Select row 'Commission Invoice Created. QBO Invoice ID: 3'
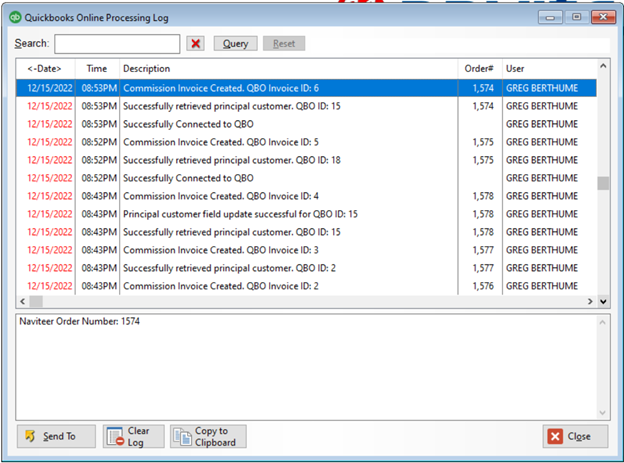Screen dimensions: 624x463 pyautogui.click(x=306, y=250)
